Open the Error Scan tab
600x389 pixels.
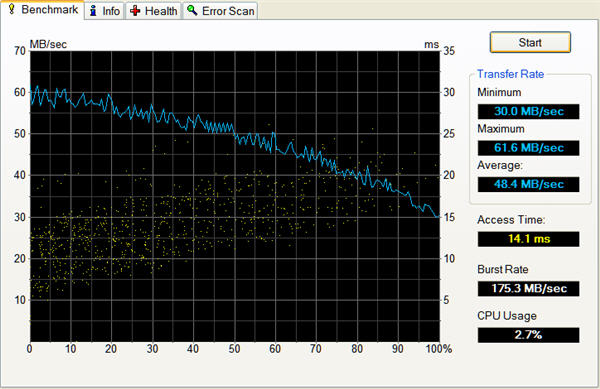pyautogui.click(x=220, y=11)
